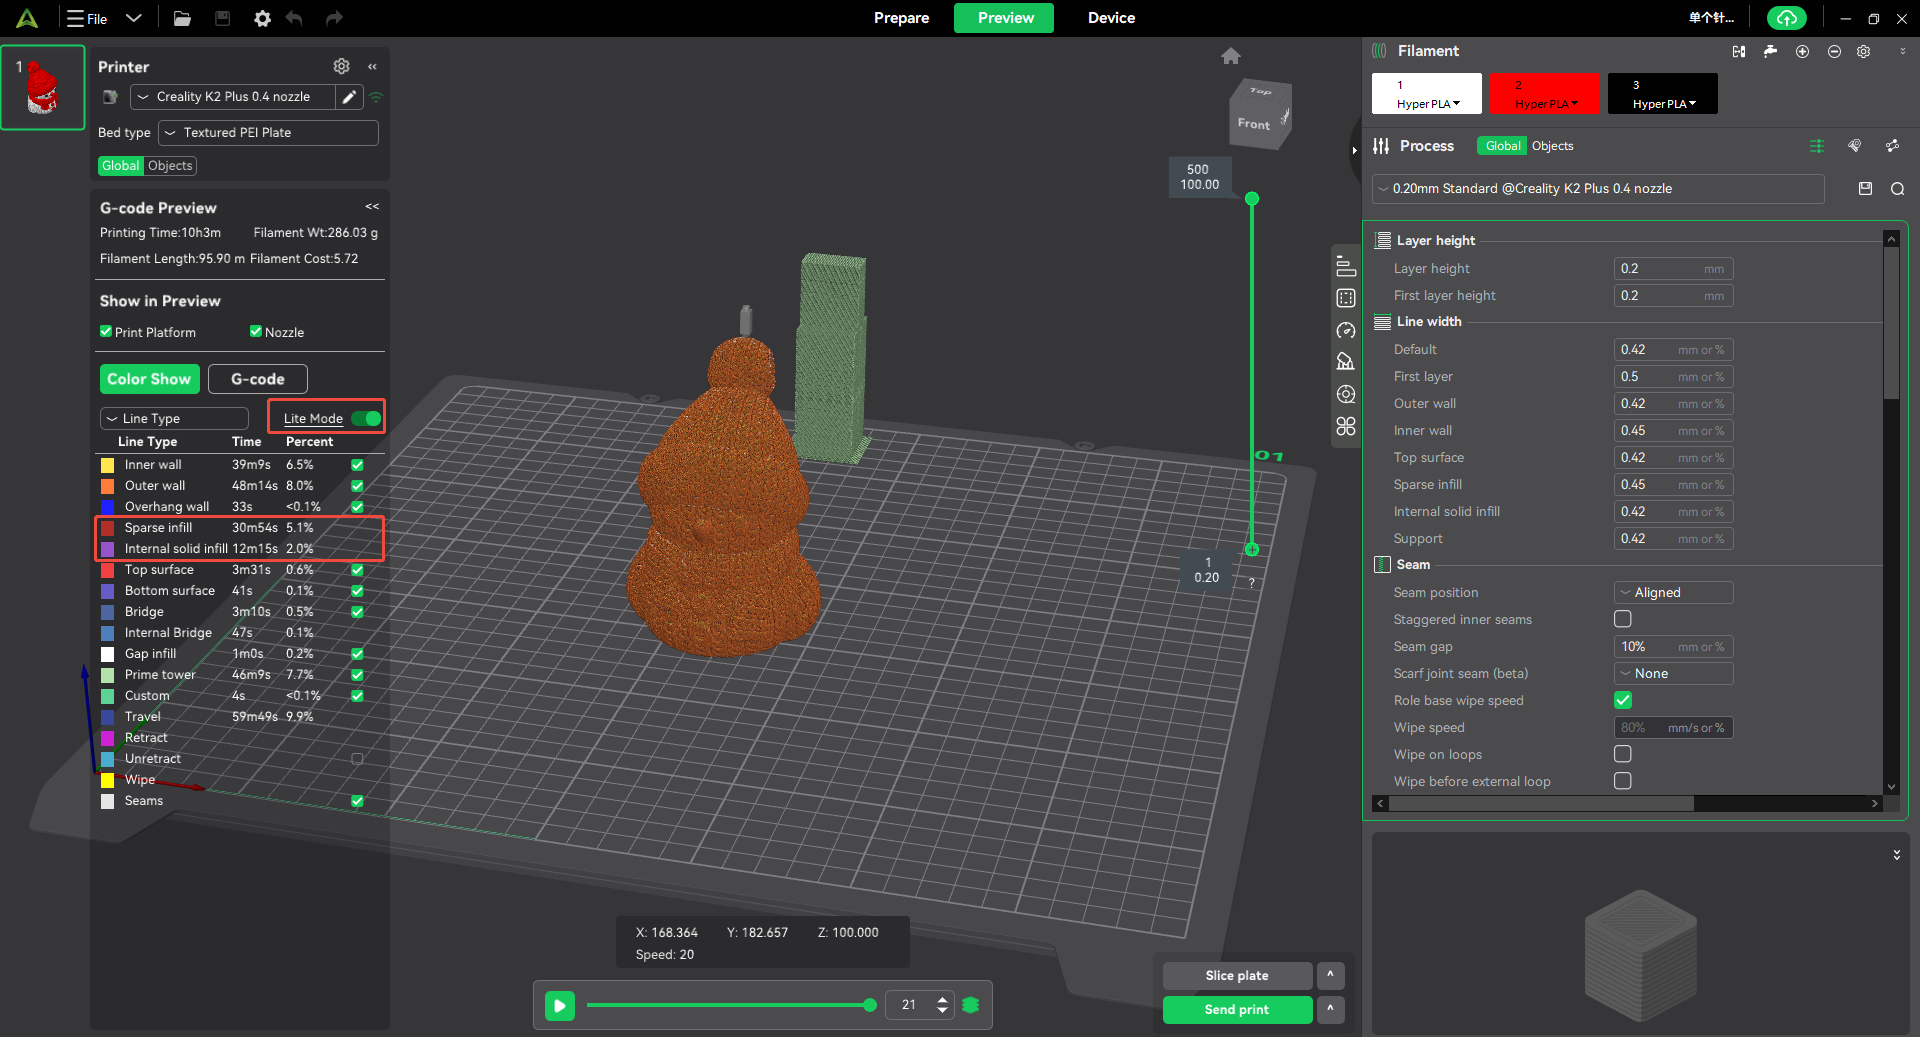Click the upload cloud icon in title bar
Screen dimensions: 1920x1037
1787,18
